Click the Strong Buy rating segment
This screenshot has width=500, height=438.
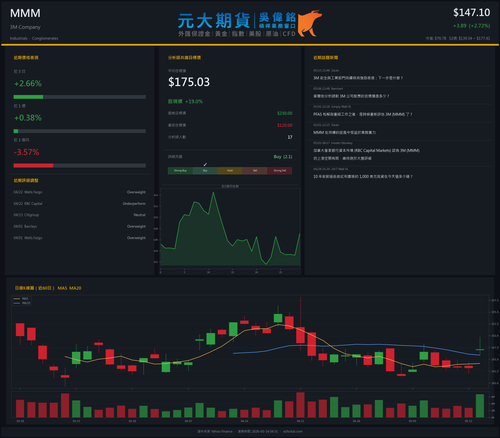point(180,171)
